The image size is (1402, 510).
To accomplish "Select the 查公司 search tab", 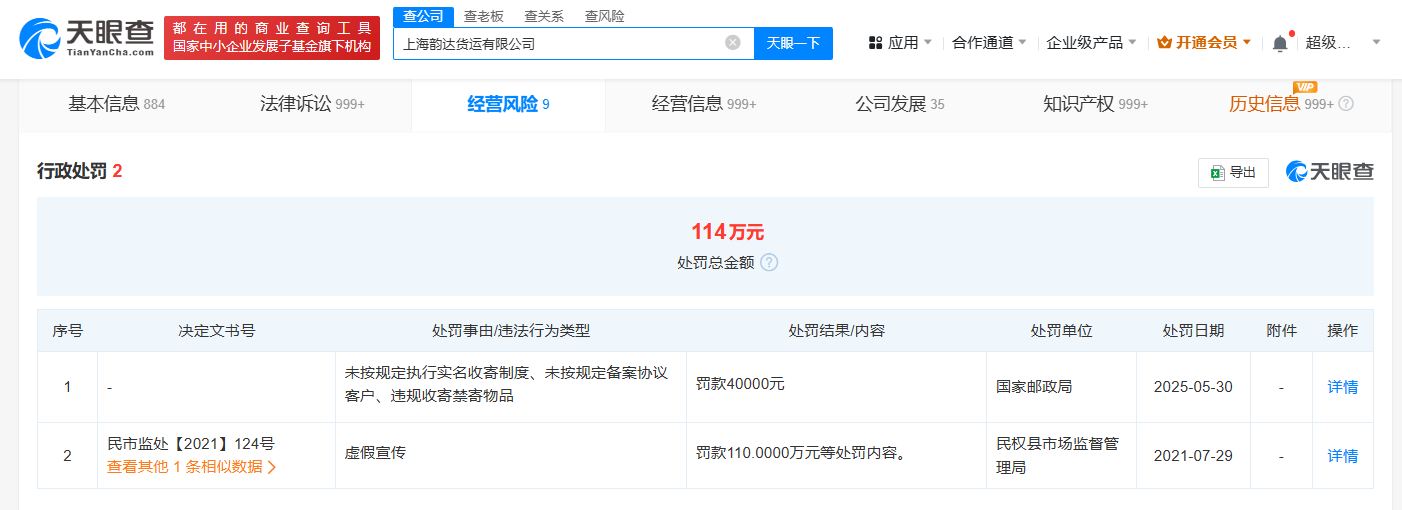I will tap(423, 16).
